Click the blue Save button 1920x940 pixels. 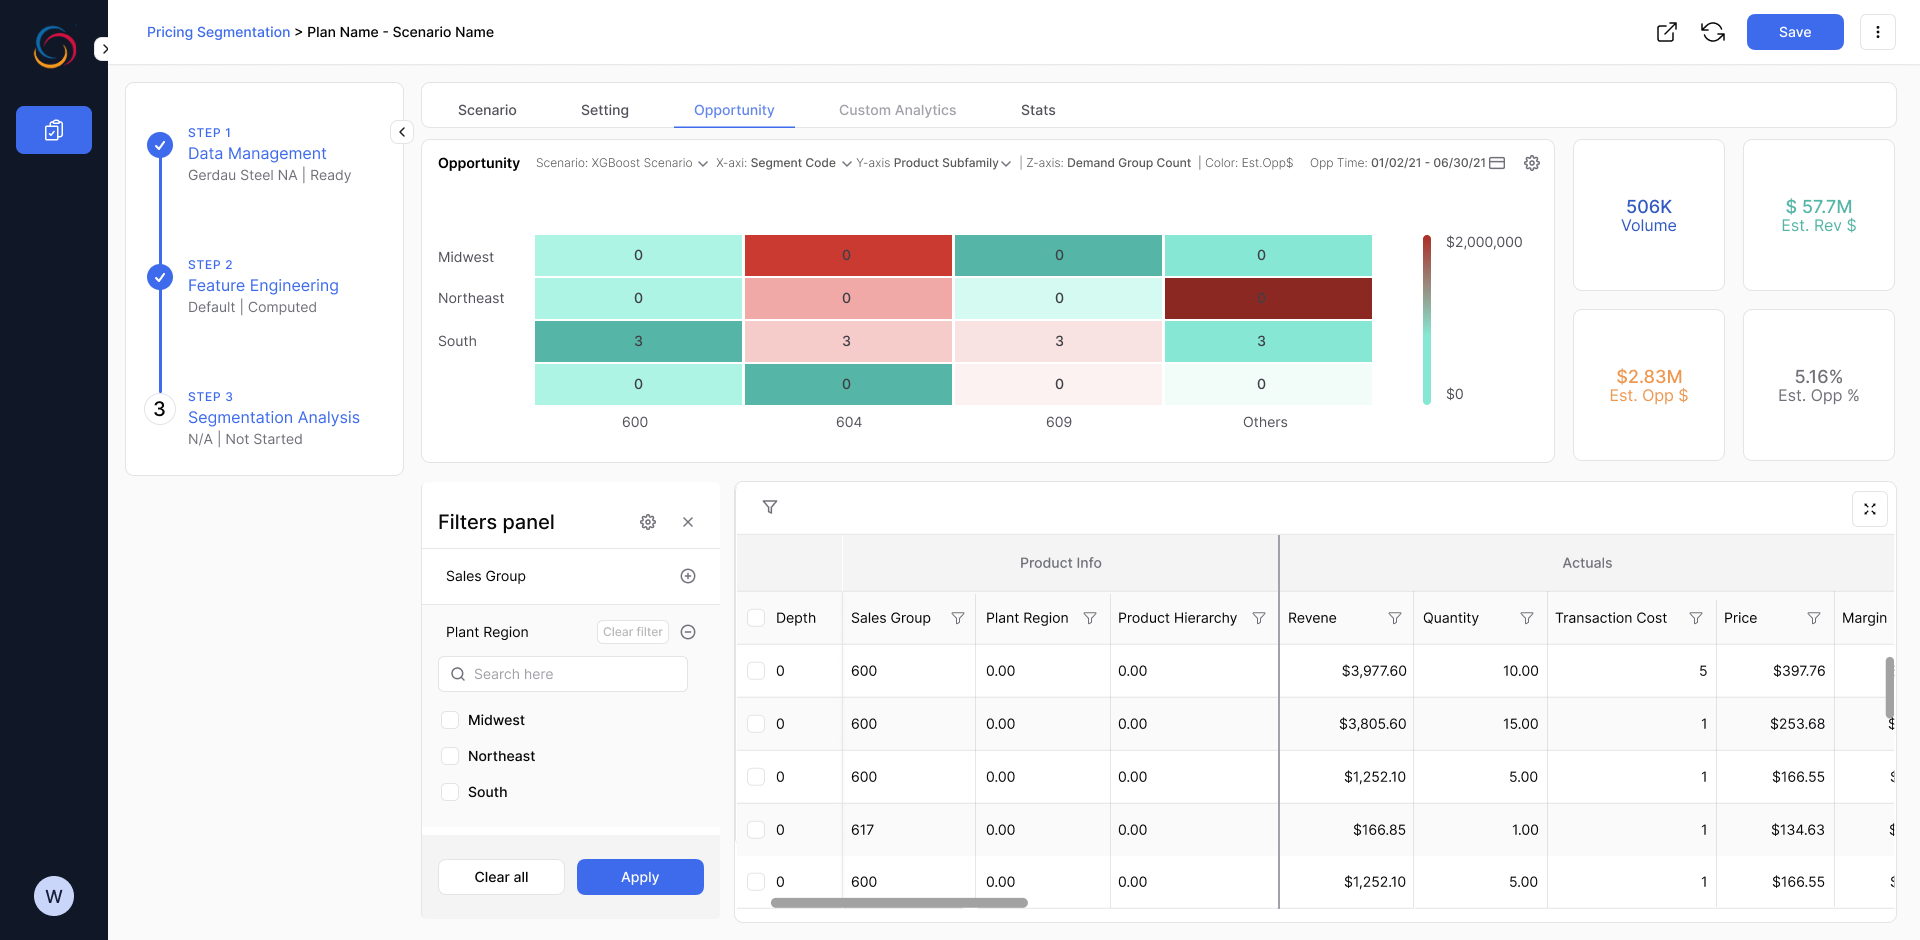click(1794, 32)
